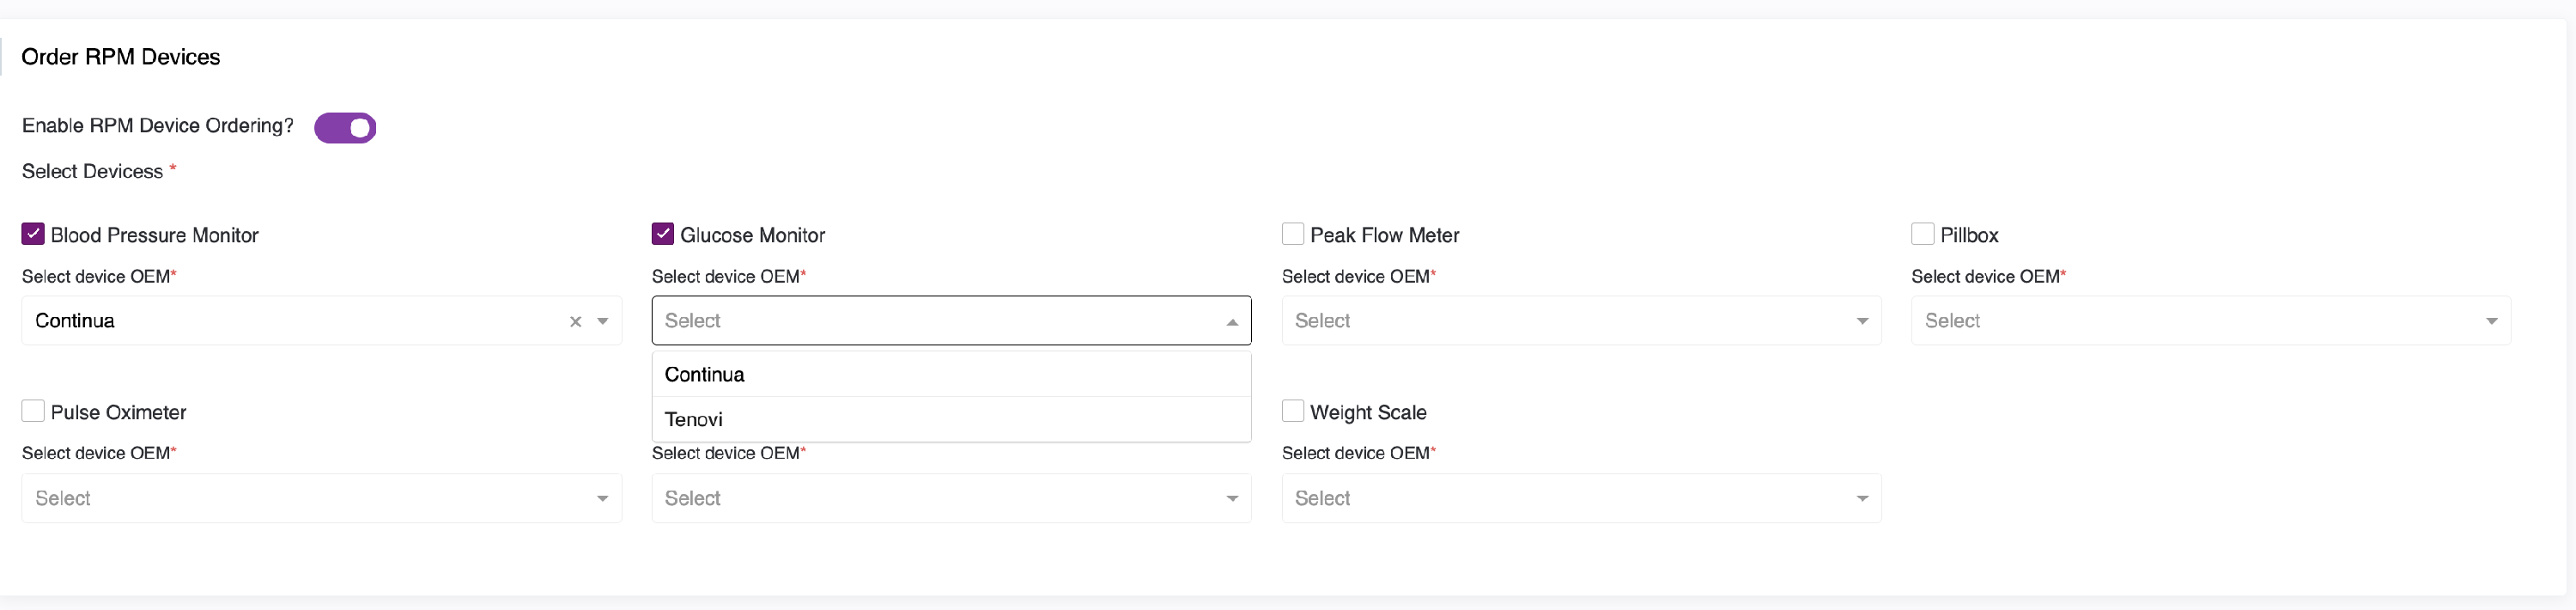Click inside the Glucose Monitor OEM search field
Image resolution: width=2576 pixels, height=610 pixels.
point(930,322)
